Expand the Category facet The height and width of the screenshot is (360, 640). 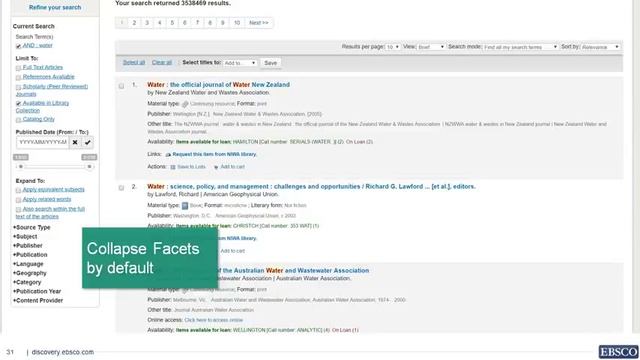click(27, 282)
